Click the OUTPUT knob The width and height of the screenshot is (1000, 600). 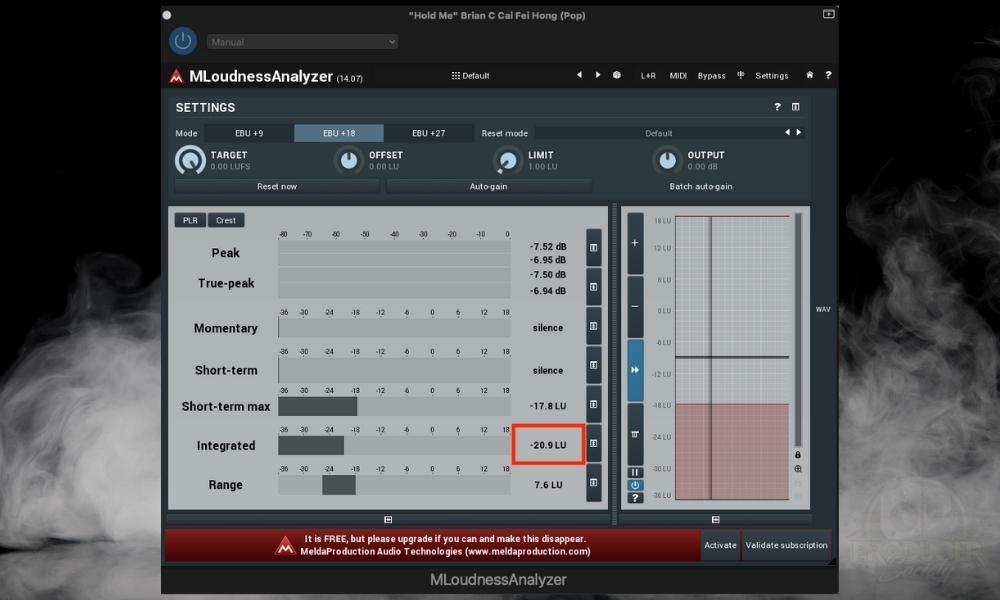point(667,161)
